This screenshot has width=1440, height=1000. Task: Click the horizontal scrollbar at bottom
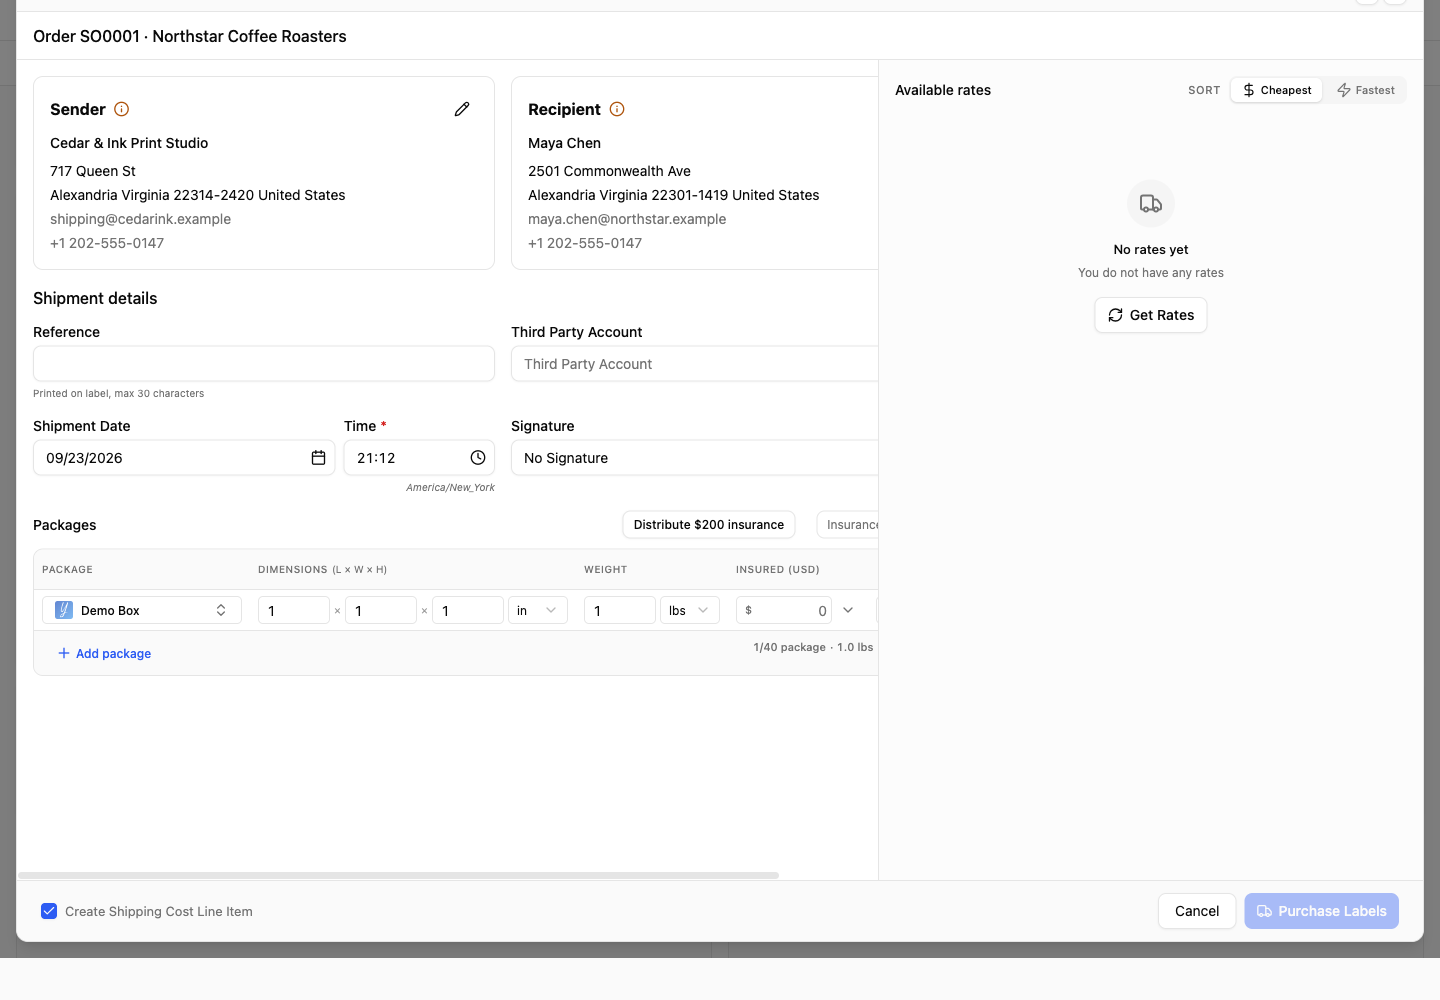click(x=399, y=875)
